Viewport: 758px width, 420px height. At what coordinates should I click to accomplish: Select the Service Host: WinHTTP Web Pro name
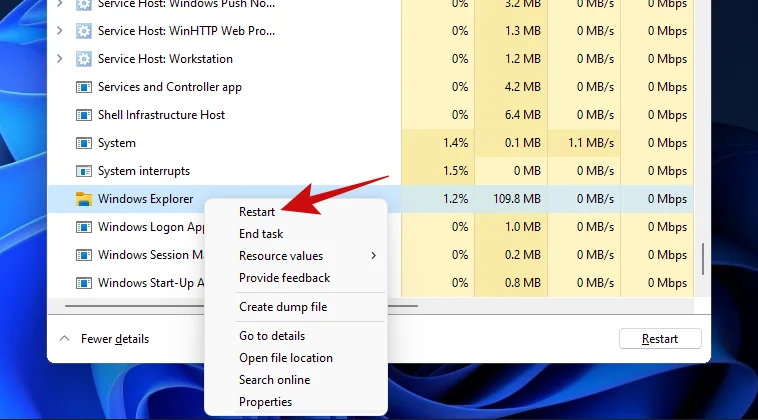click(186, 31)
